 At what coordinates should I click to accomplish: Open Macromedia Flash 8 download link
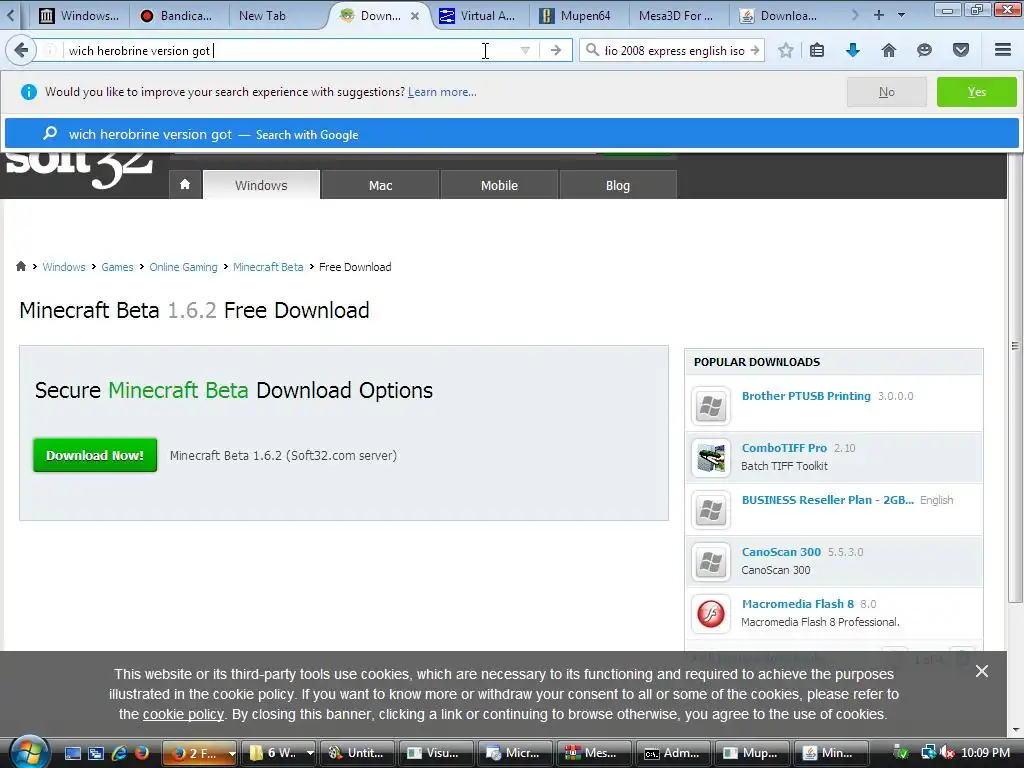coord(797,604)
